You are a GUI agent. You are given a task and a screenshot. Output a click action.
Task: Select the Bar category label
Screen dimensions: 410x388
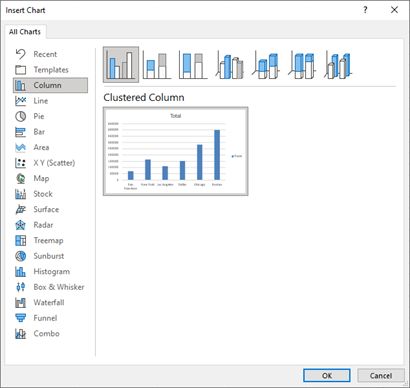[39, 132]
